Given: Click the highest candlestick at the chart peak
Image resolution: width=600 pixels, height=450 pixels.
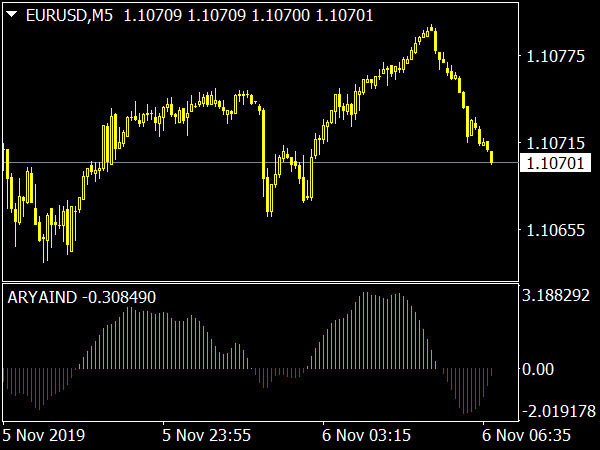Looking at the screenshot, I should [431, 28].
